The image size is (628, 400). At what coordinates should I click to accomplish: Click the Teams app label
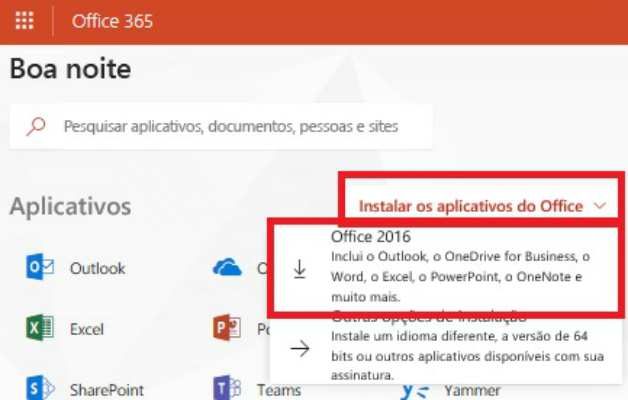tap(279, 390)
